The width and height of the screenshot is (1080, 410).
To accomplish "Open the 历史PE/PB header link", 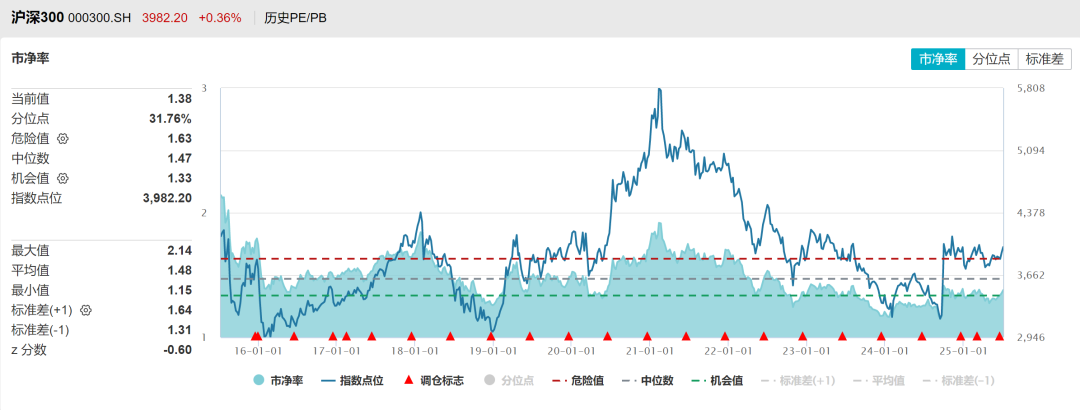I will pos(295,18).
